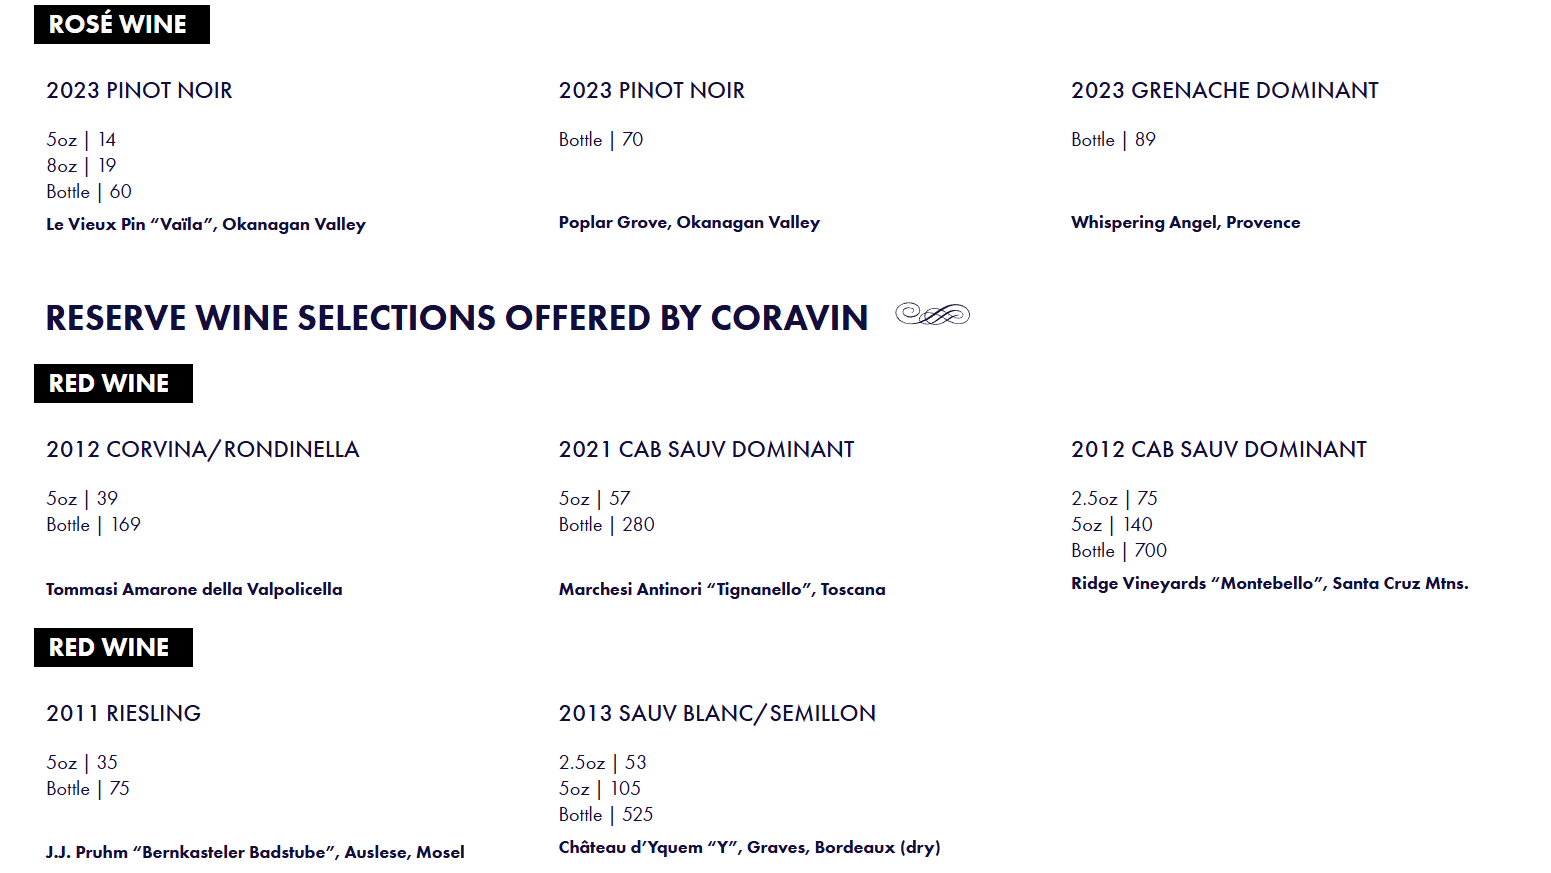This screenshot has height=873, width=1551.
Task: Select the RED WINE label above 2011 Riesling
Action: click(112, 648)
